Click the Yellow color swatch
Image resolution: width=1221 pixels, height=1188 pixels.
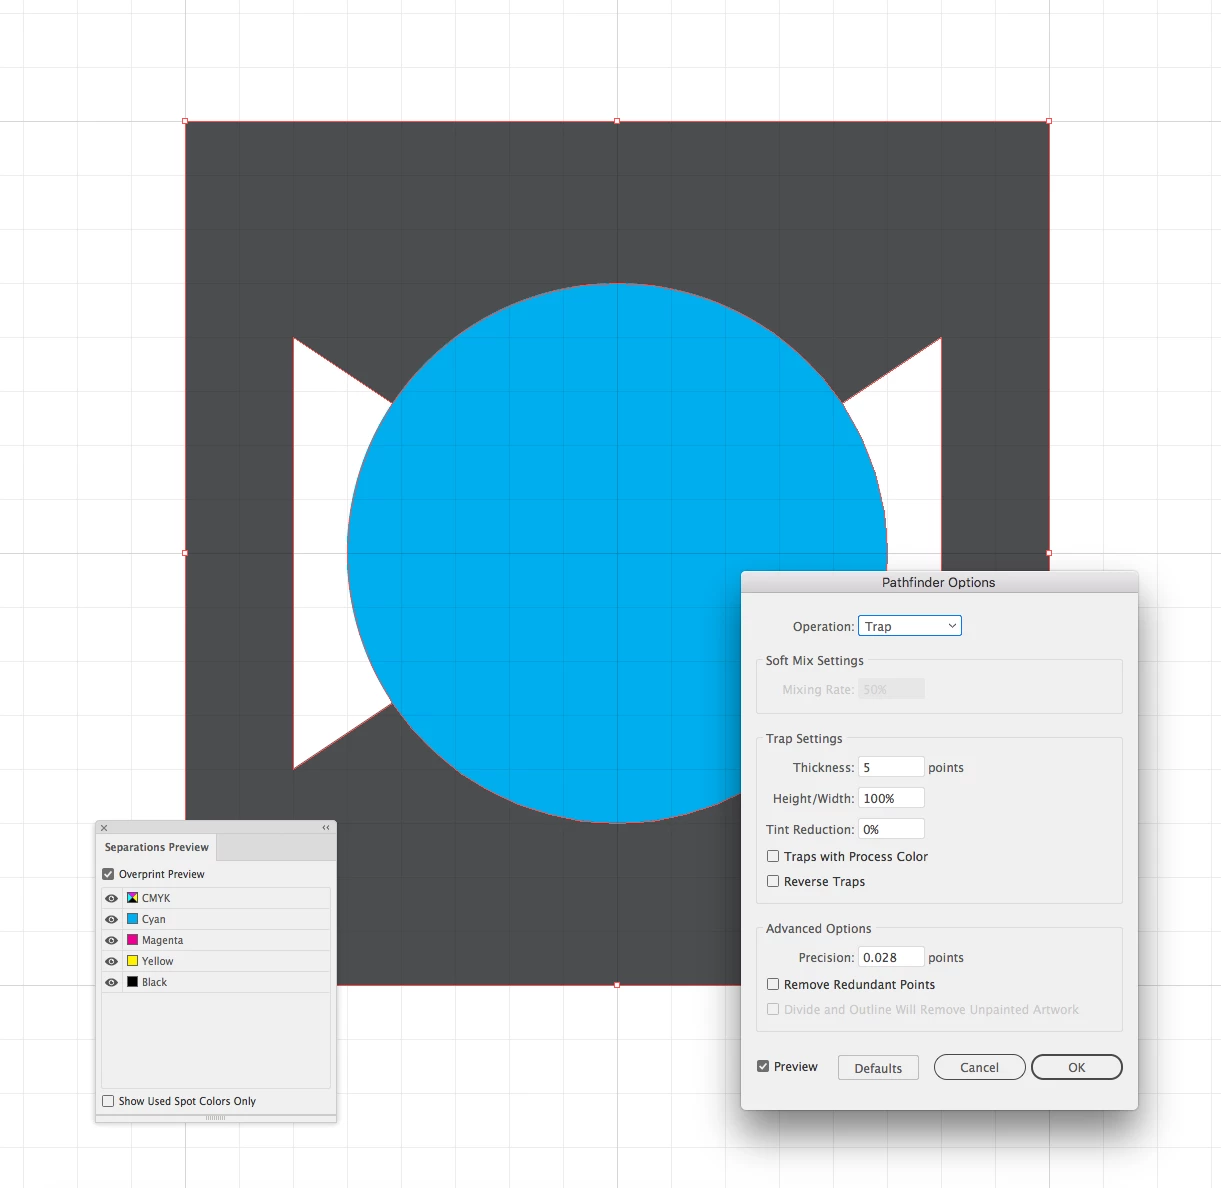pos(132,961)
